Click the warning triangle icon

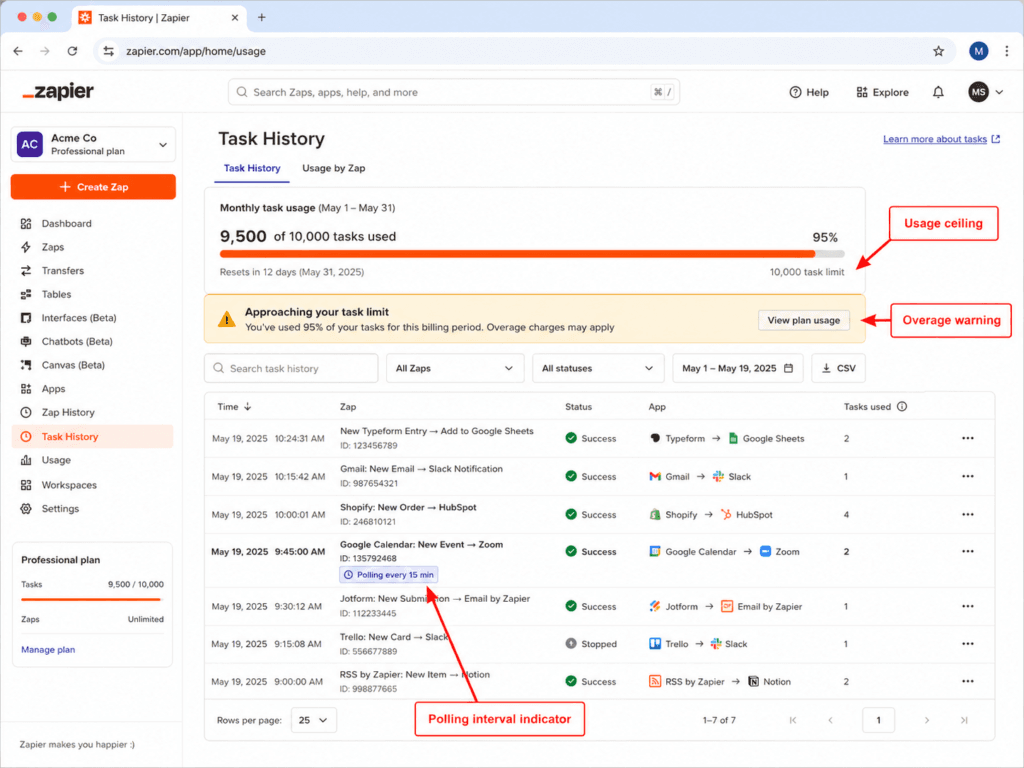(x=226, y=319)
